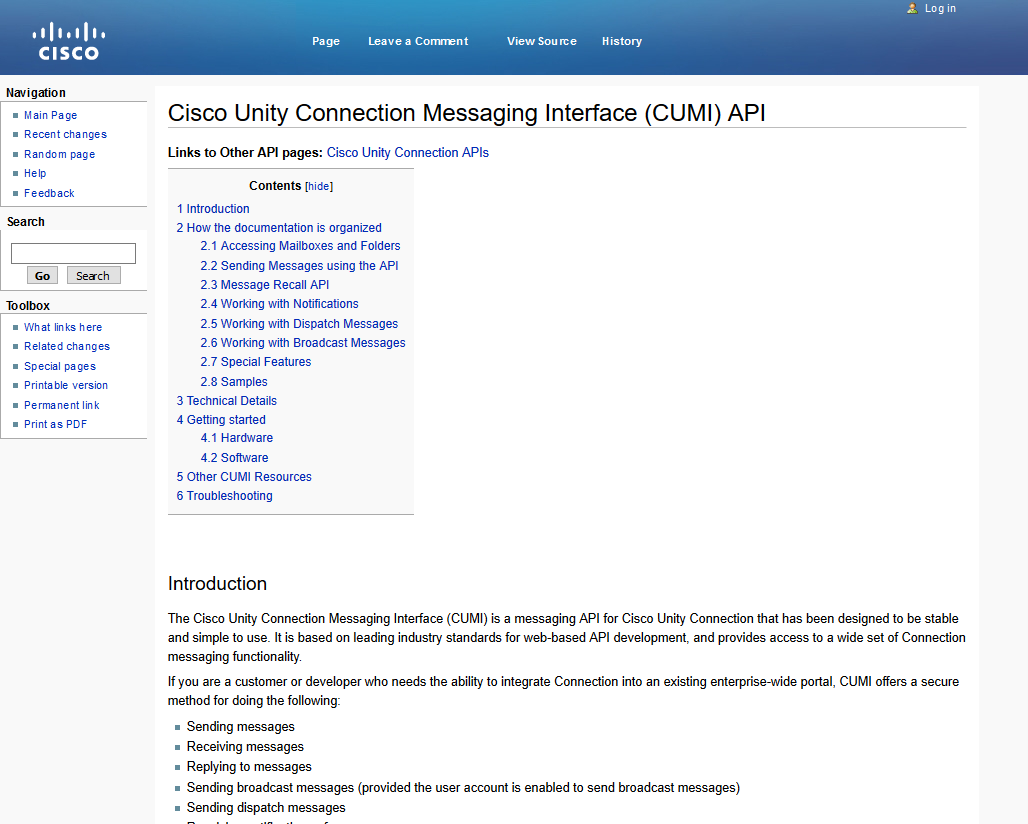Open What links here in Toolbox
The width and height of the screenshot is (1028, 824).
(x=63, y=327)
